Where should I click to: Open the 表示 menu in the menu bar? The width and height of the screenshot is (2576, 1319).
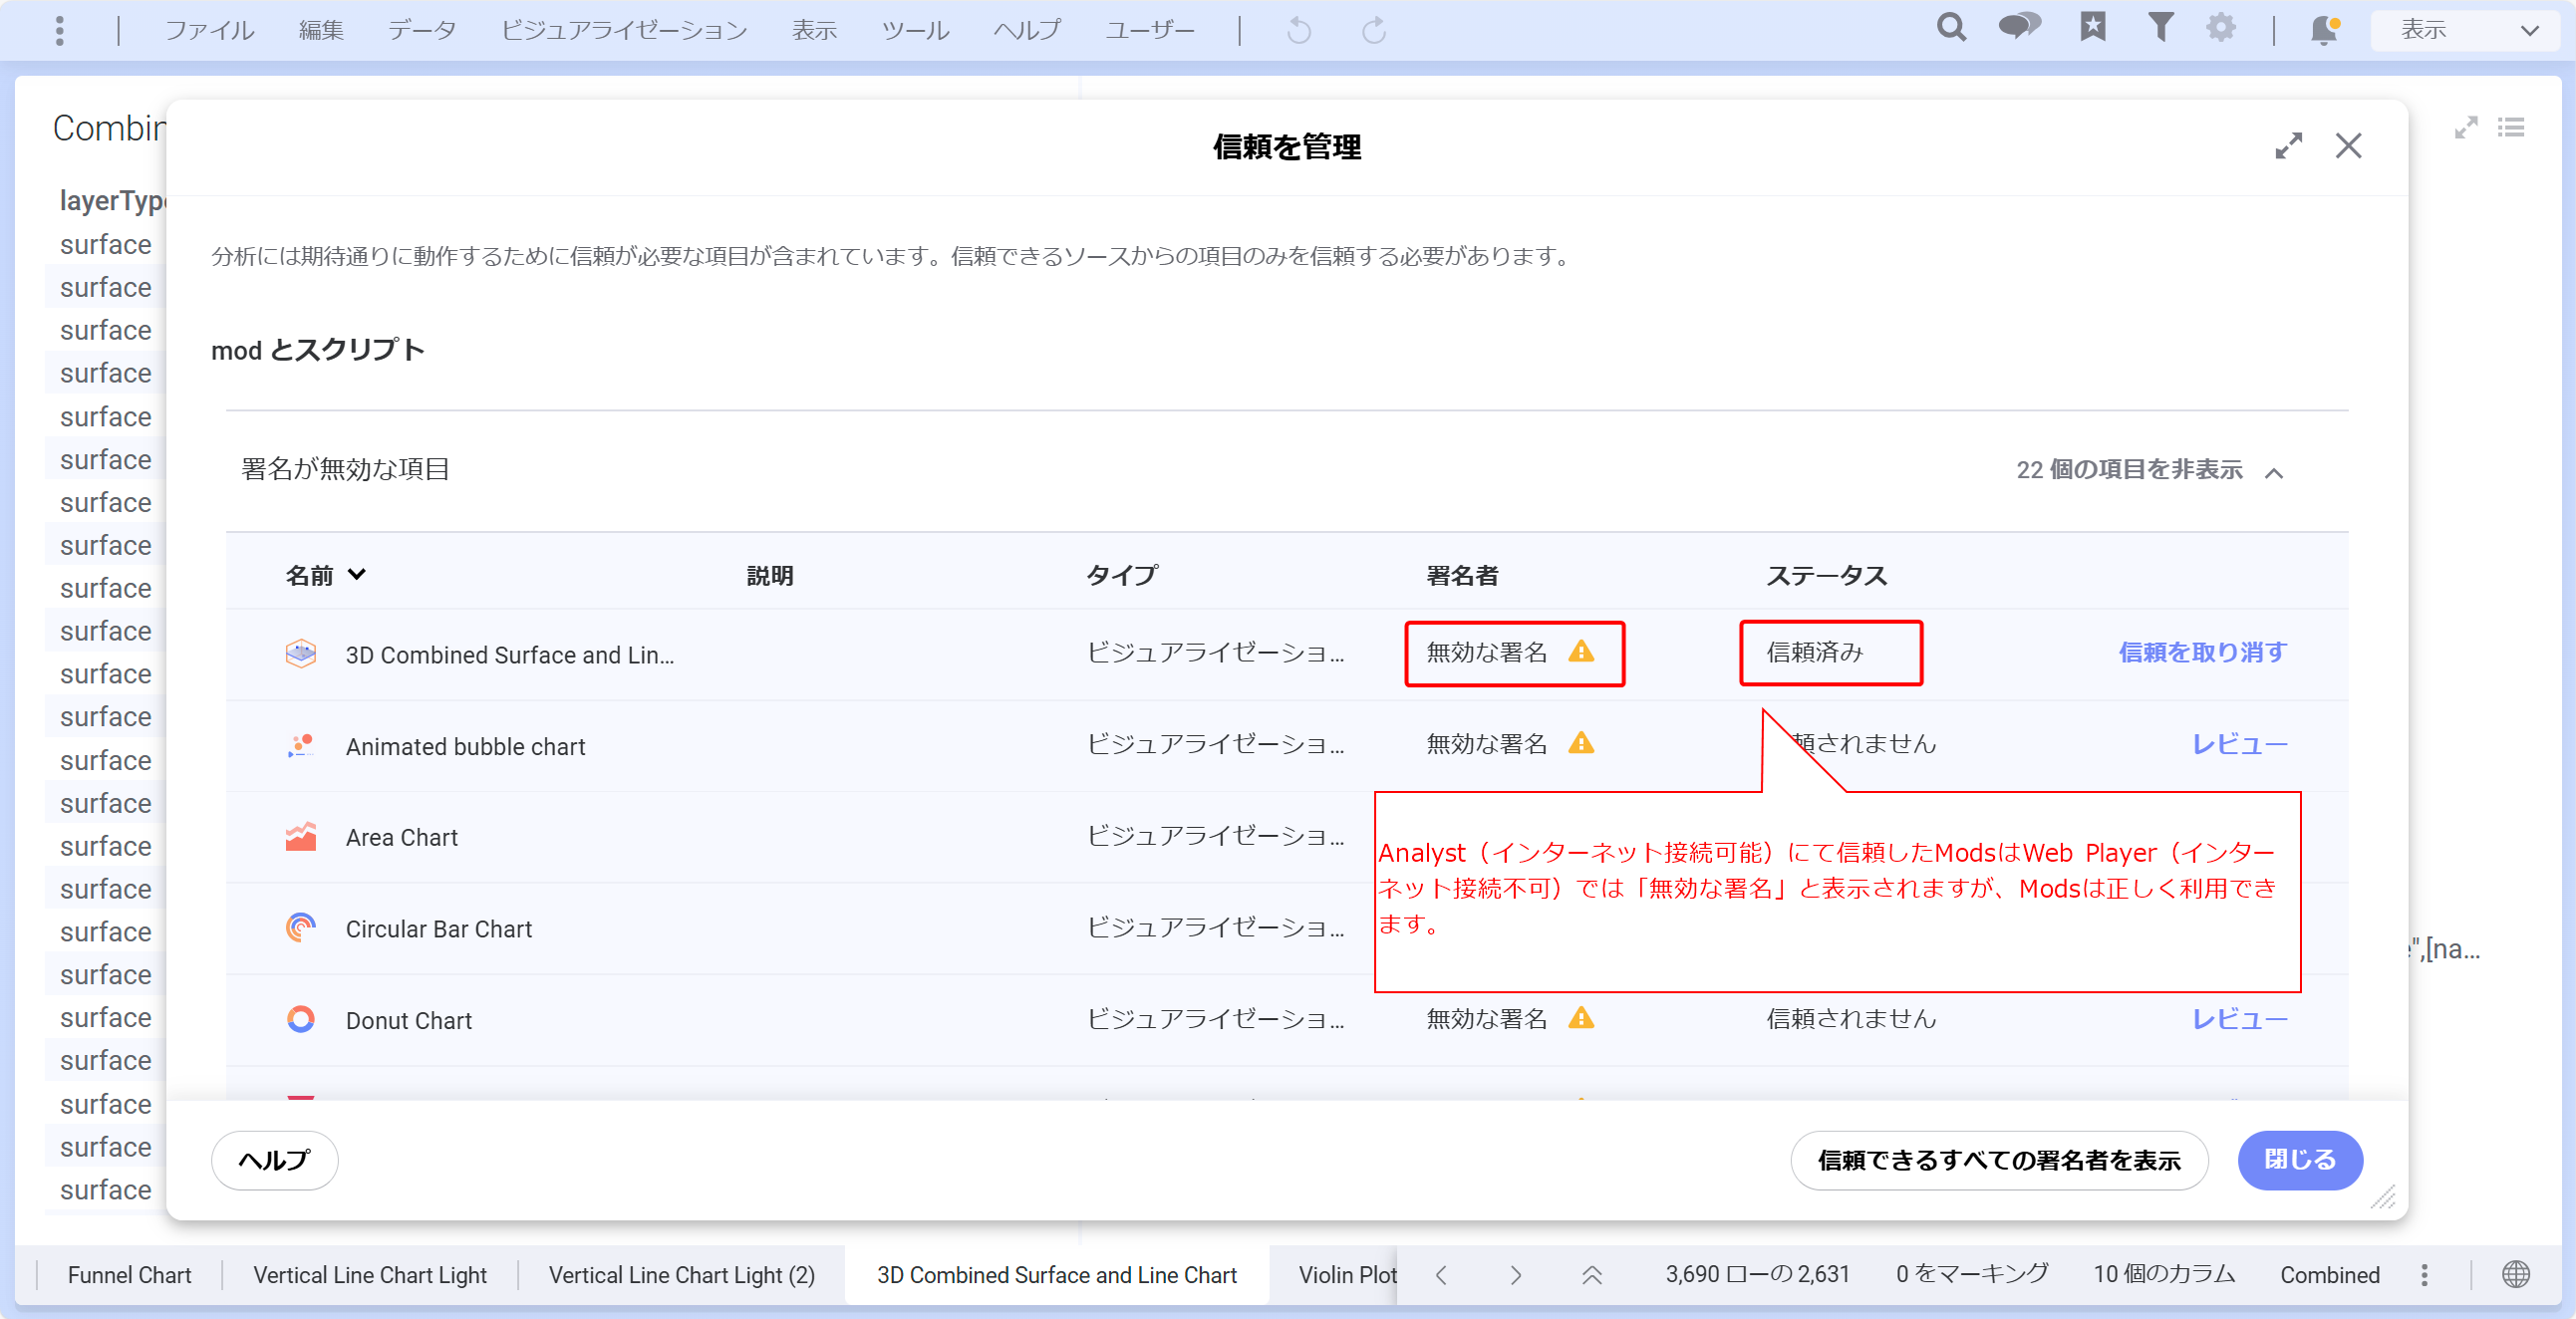pos(814,30)
